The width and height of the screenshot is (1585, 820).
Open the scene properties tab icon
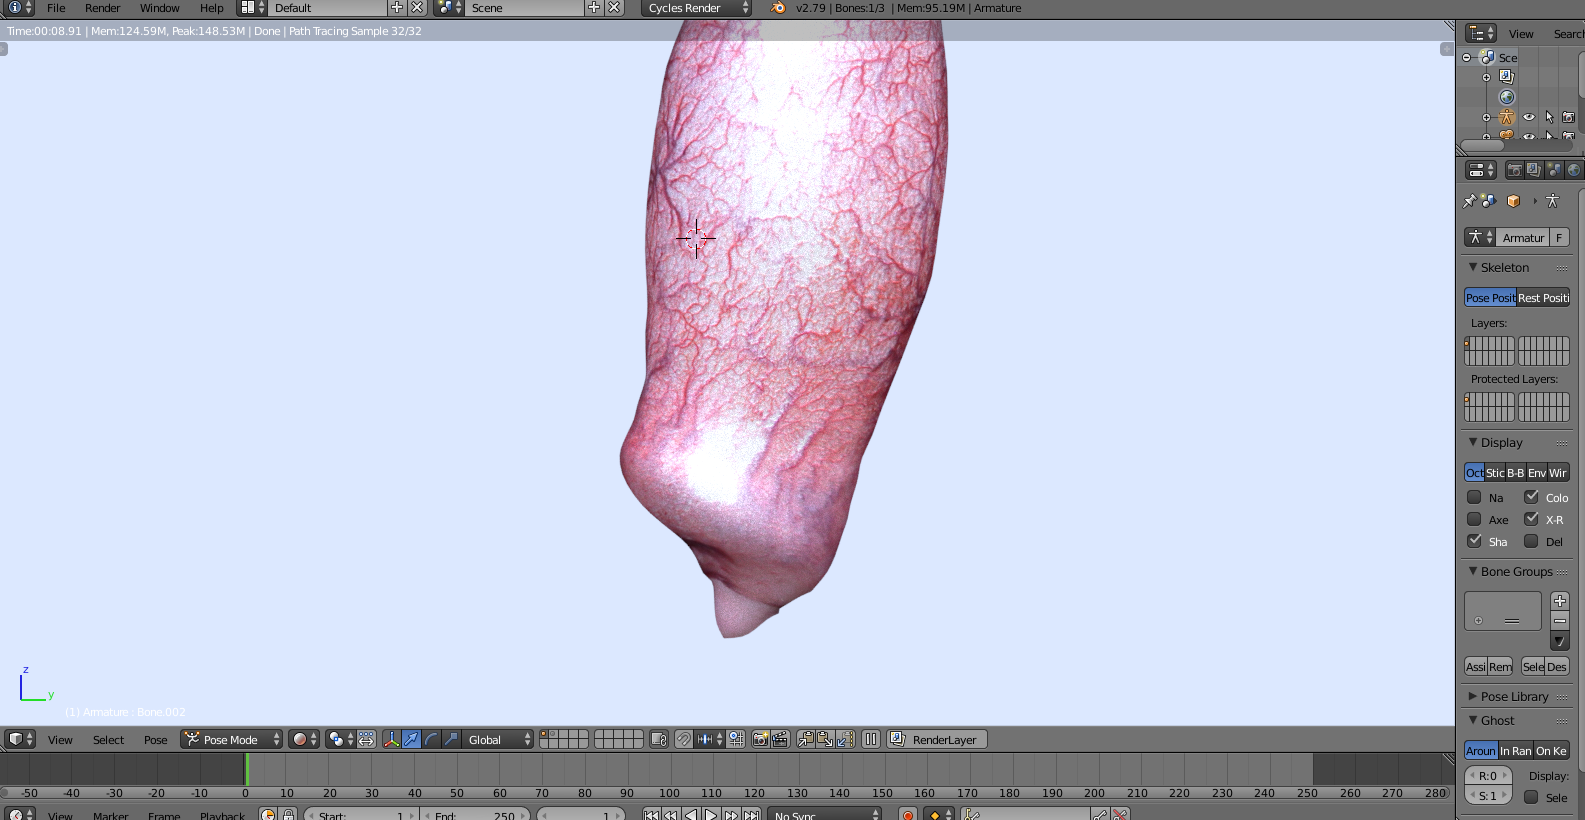coord(1554,170)
